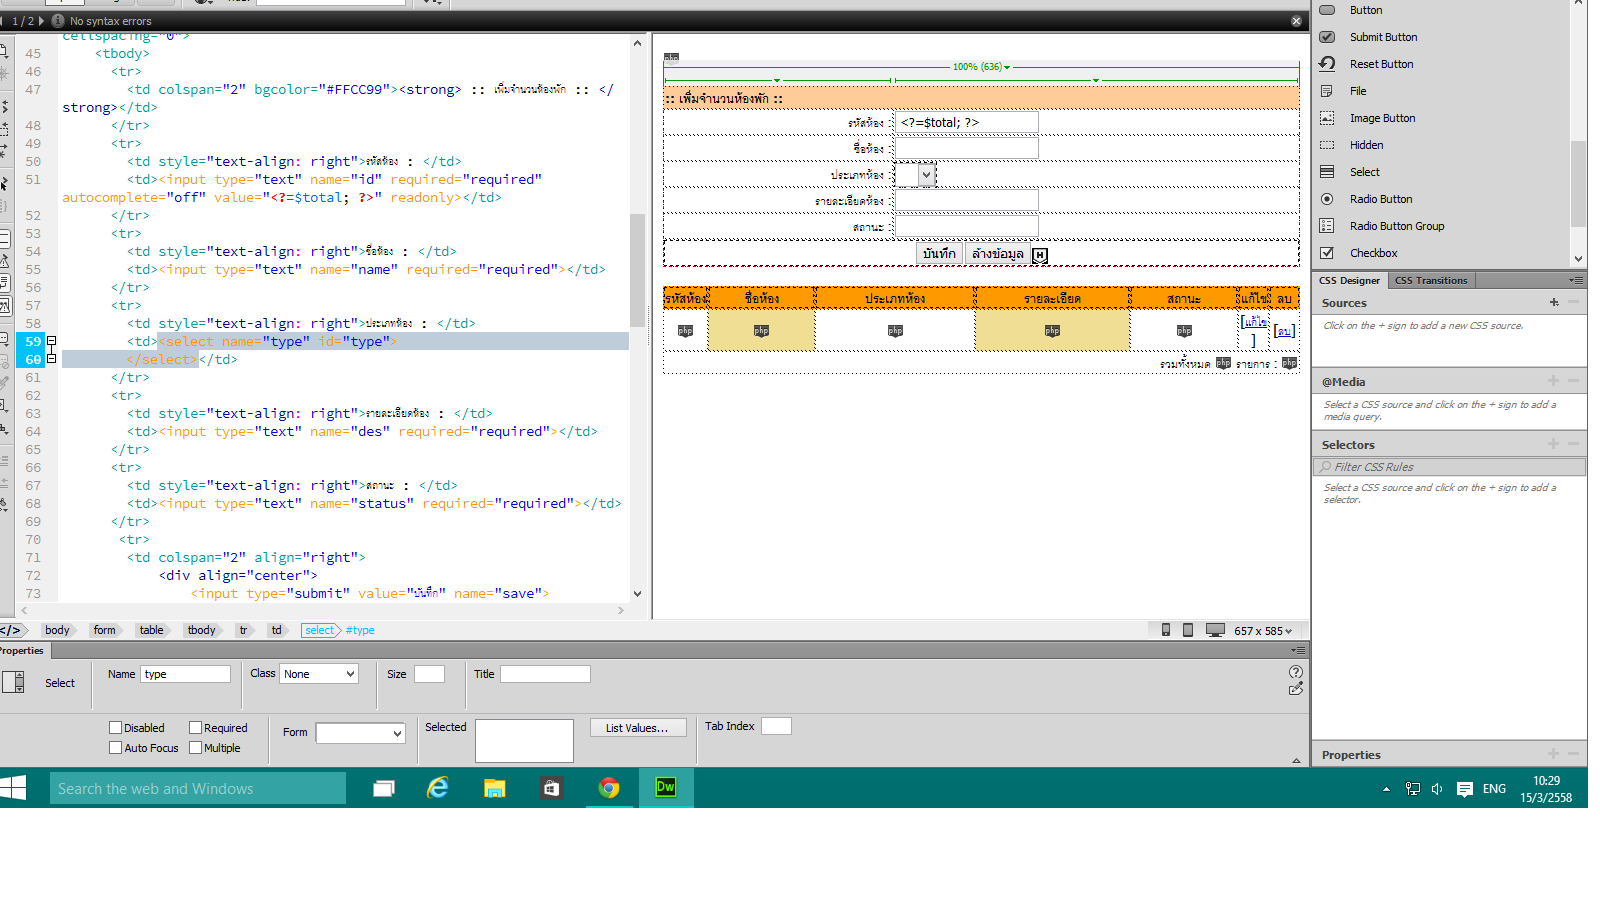The image size is (1600, 900).
Task: Click the Name field containing type
Action: [186, 674]
